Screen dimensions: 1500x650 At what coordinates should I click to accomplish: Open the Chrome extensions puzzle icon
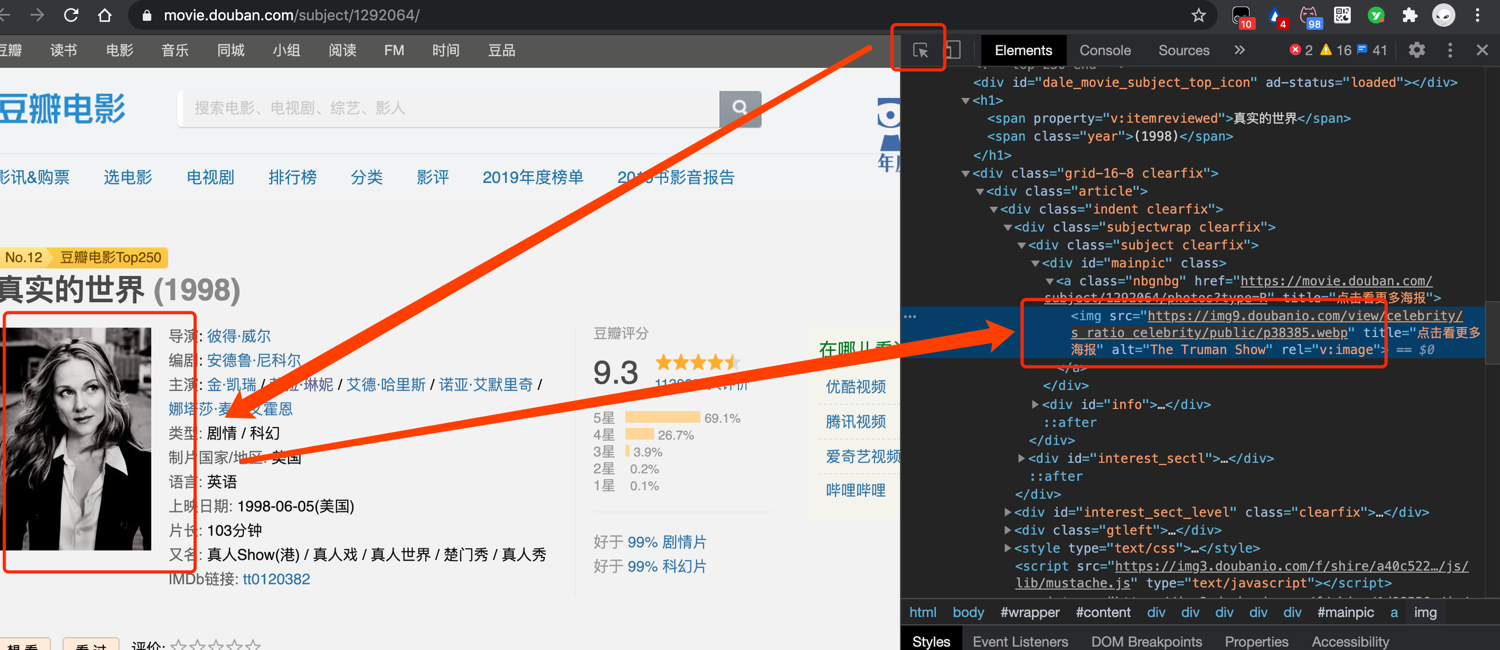click(x=1410, y=15)
